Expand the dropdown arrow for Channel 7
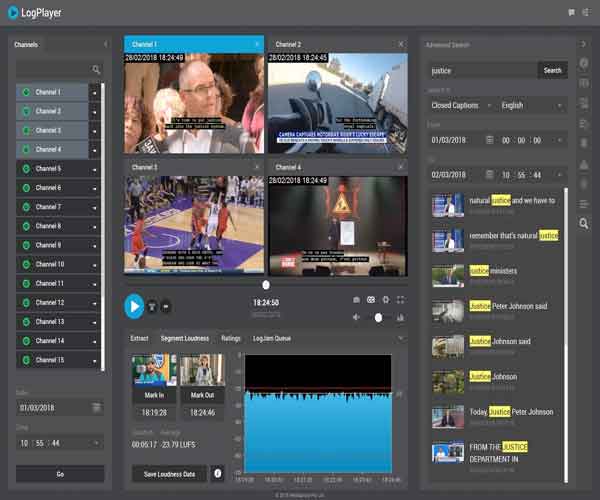This screenshot has height=500, width=600. (95, 207)
